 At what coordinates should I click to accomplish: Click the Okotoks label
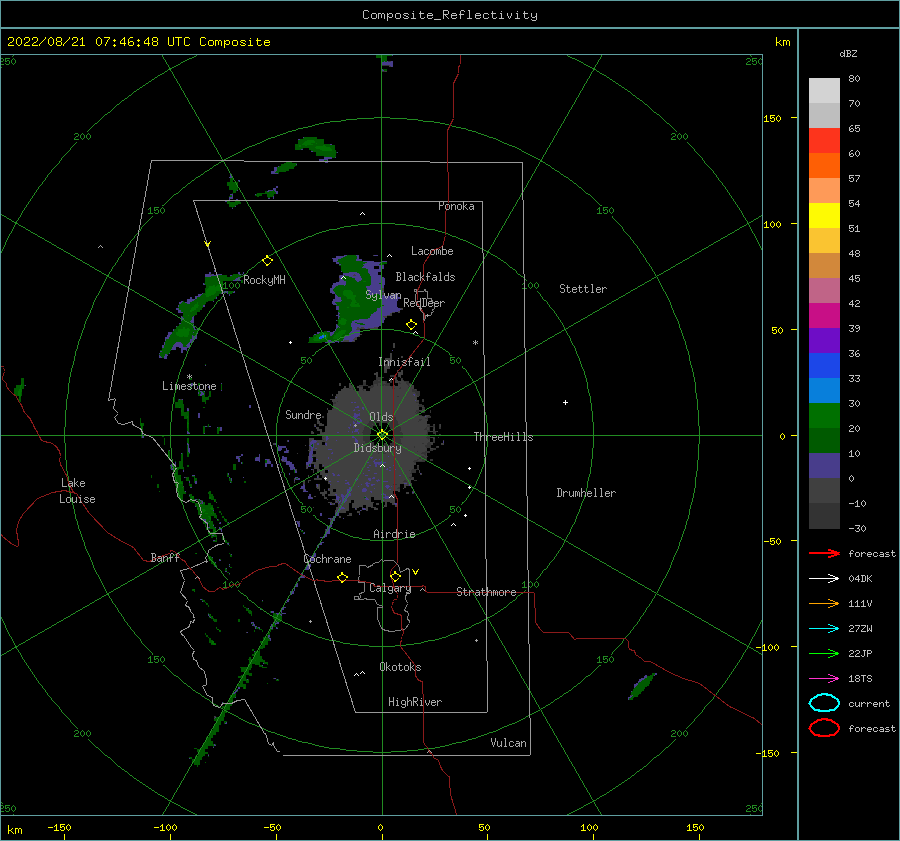(400, 667)
